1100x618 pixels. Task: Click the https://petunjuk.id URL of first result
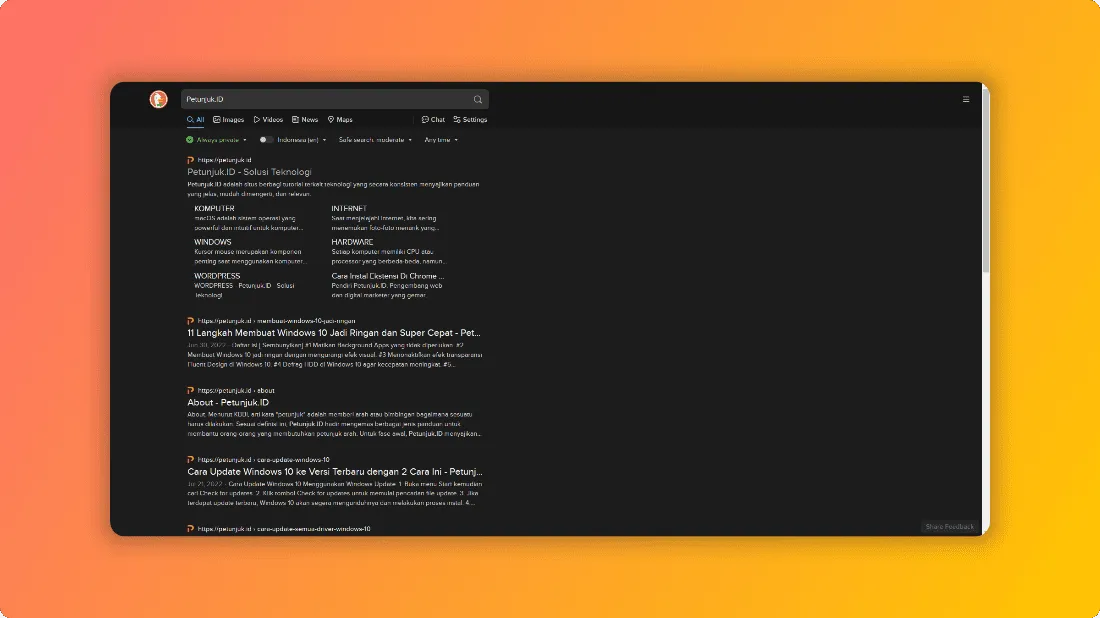(224, 160)
